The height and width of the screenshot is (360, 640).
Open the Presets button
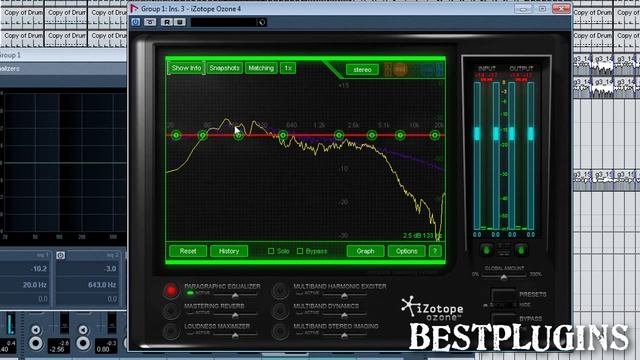pos(504,295)
